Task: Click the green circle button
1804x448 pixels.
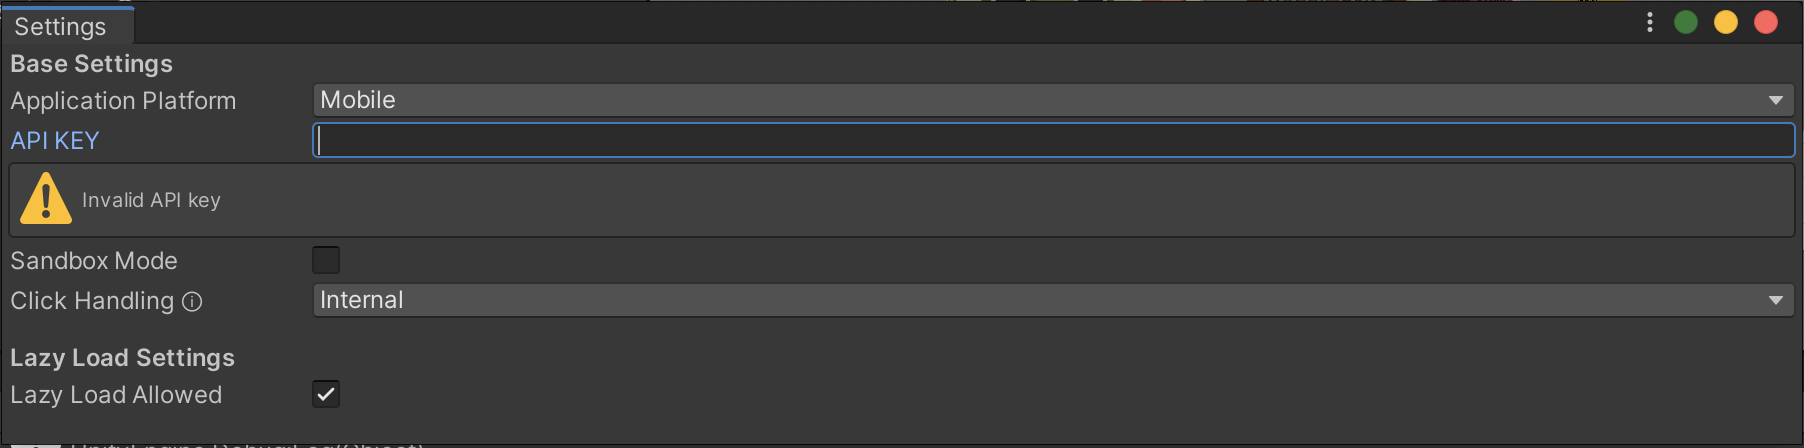Action: tap(1686, 22)
